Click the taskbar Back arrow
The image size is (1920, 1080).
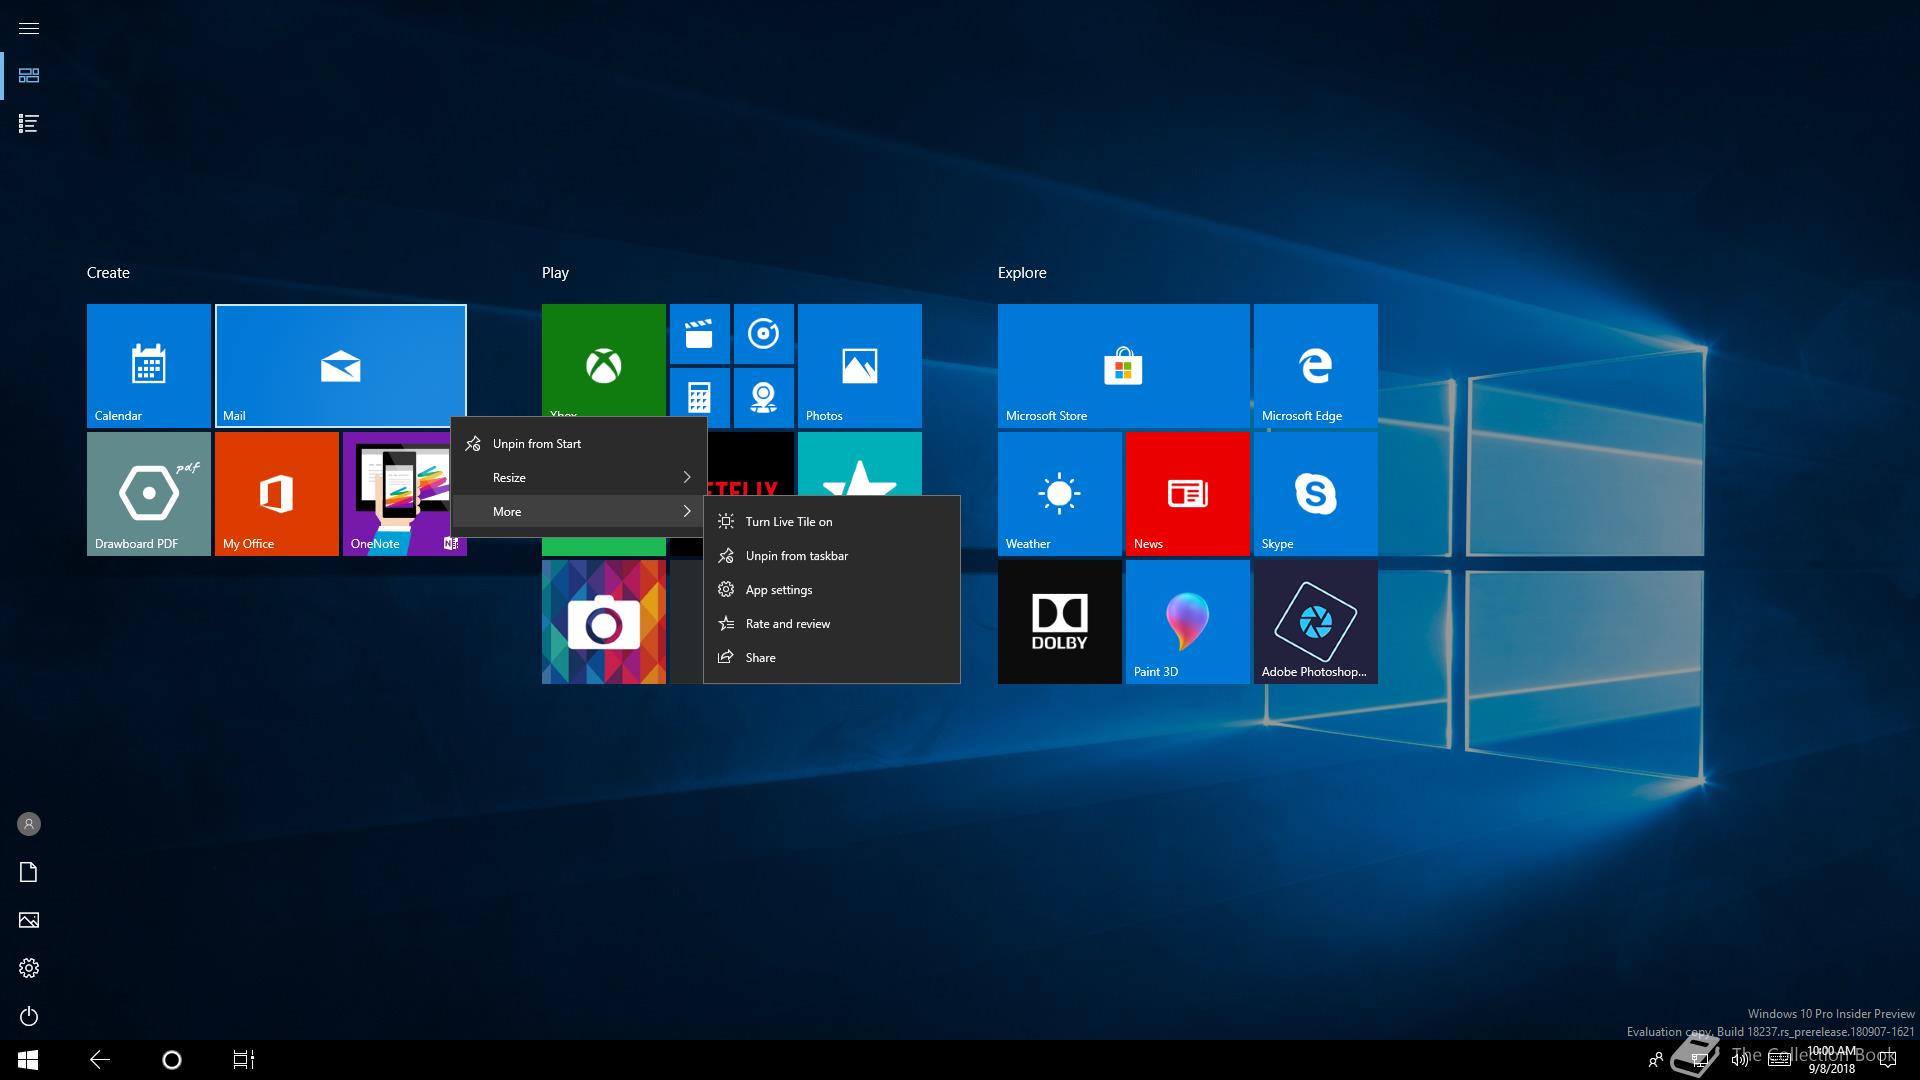click(100, 1060)
